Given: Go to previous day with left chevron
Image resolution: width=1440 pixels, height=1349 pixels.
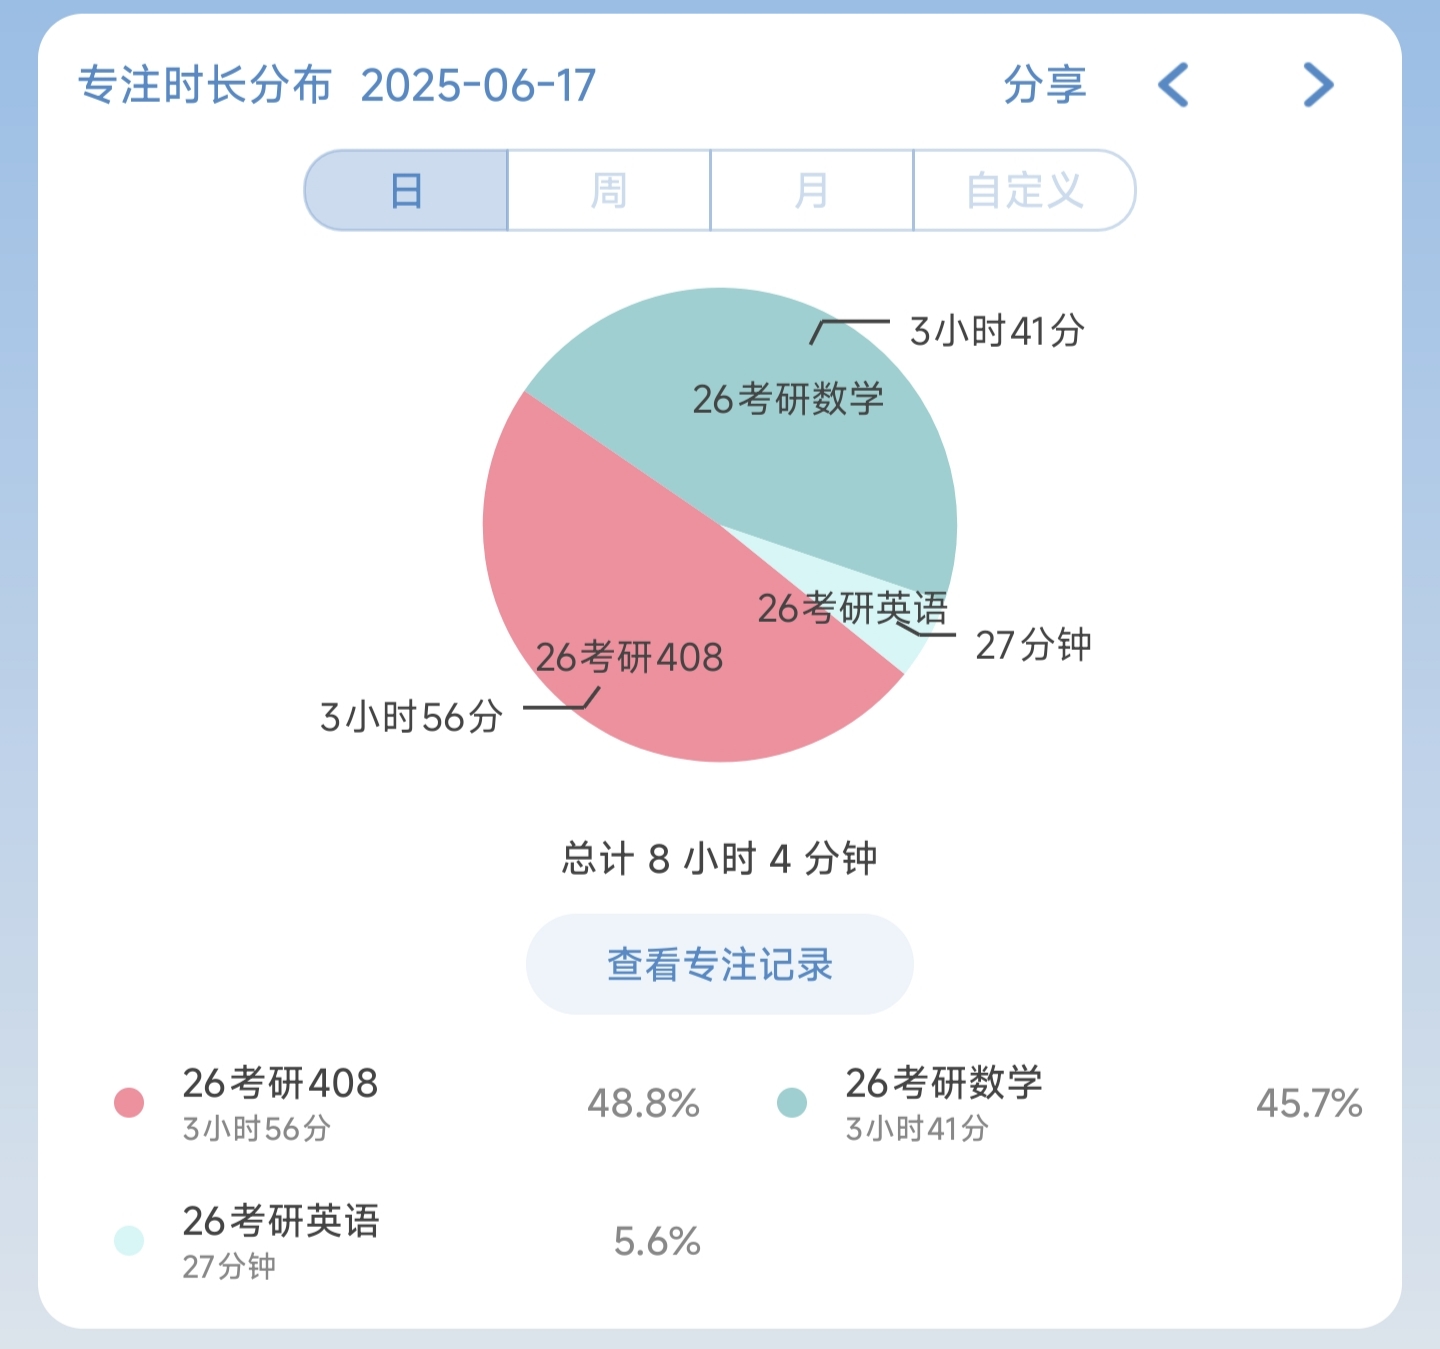Looking at the screenshot, I should [x=1174, y=85].
